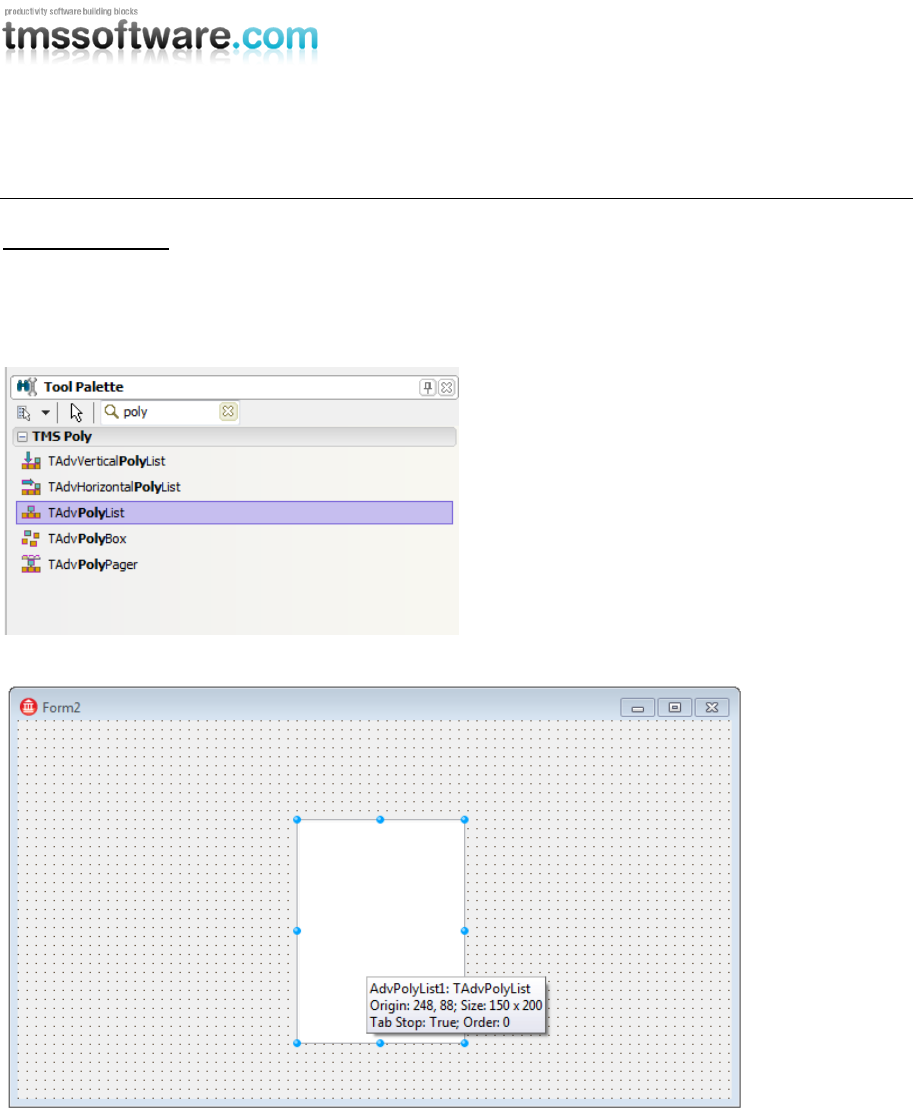Click the TAdvPolyBox component icon
This screenshot has height=1118, width=913.
[x=31, y=538]
